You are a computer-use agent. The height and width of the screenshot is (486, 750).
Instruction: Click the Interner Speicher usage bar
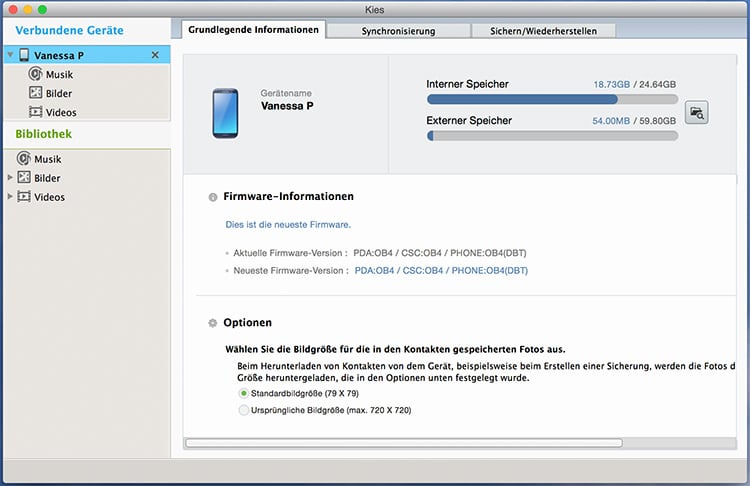click(x=552, y=99)
